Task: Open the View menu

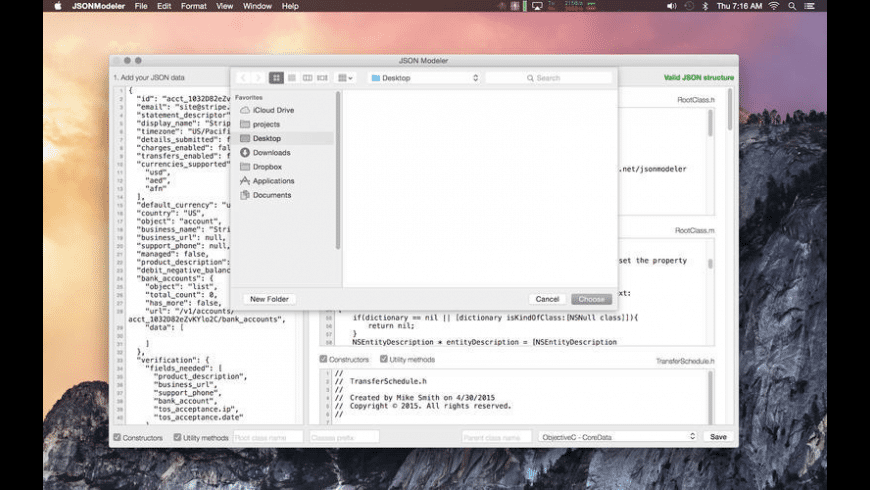Action: pos(224,6)
